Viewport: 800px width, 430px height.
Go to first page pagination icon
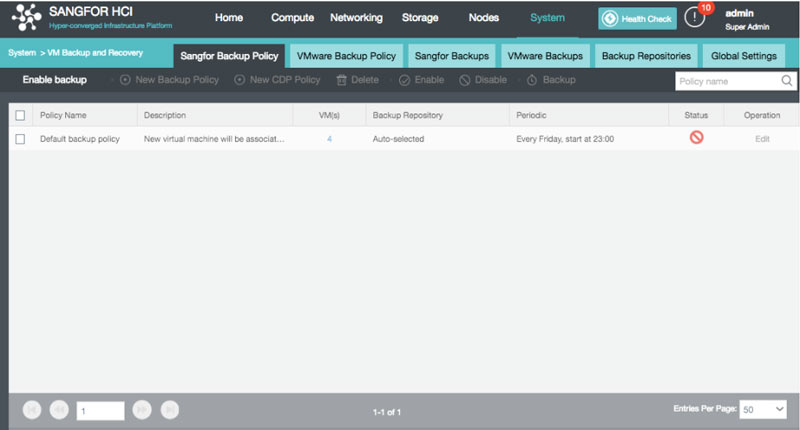point(32,410)
